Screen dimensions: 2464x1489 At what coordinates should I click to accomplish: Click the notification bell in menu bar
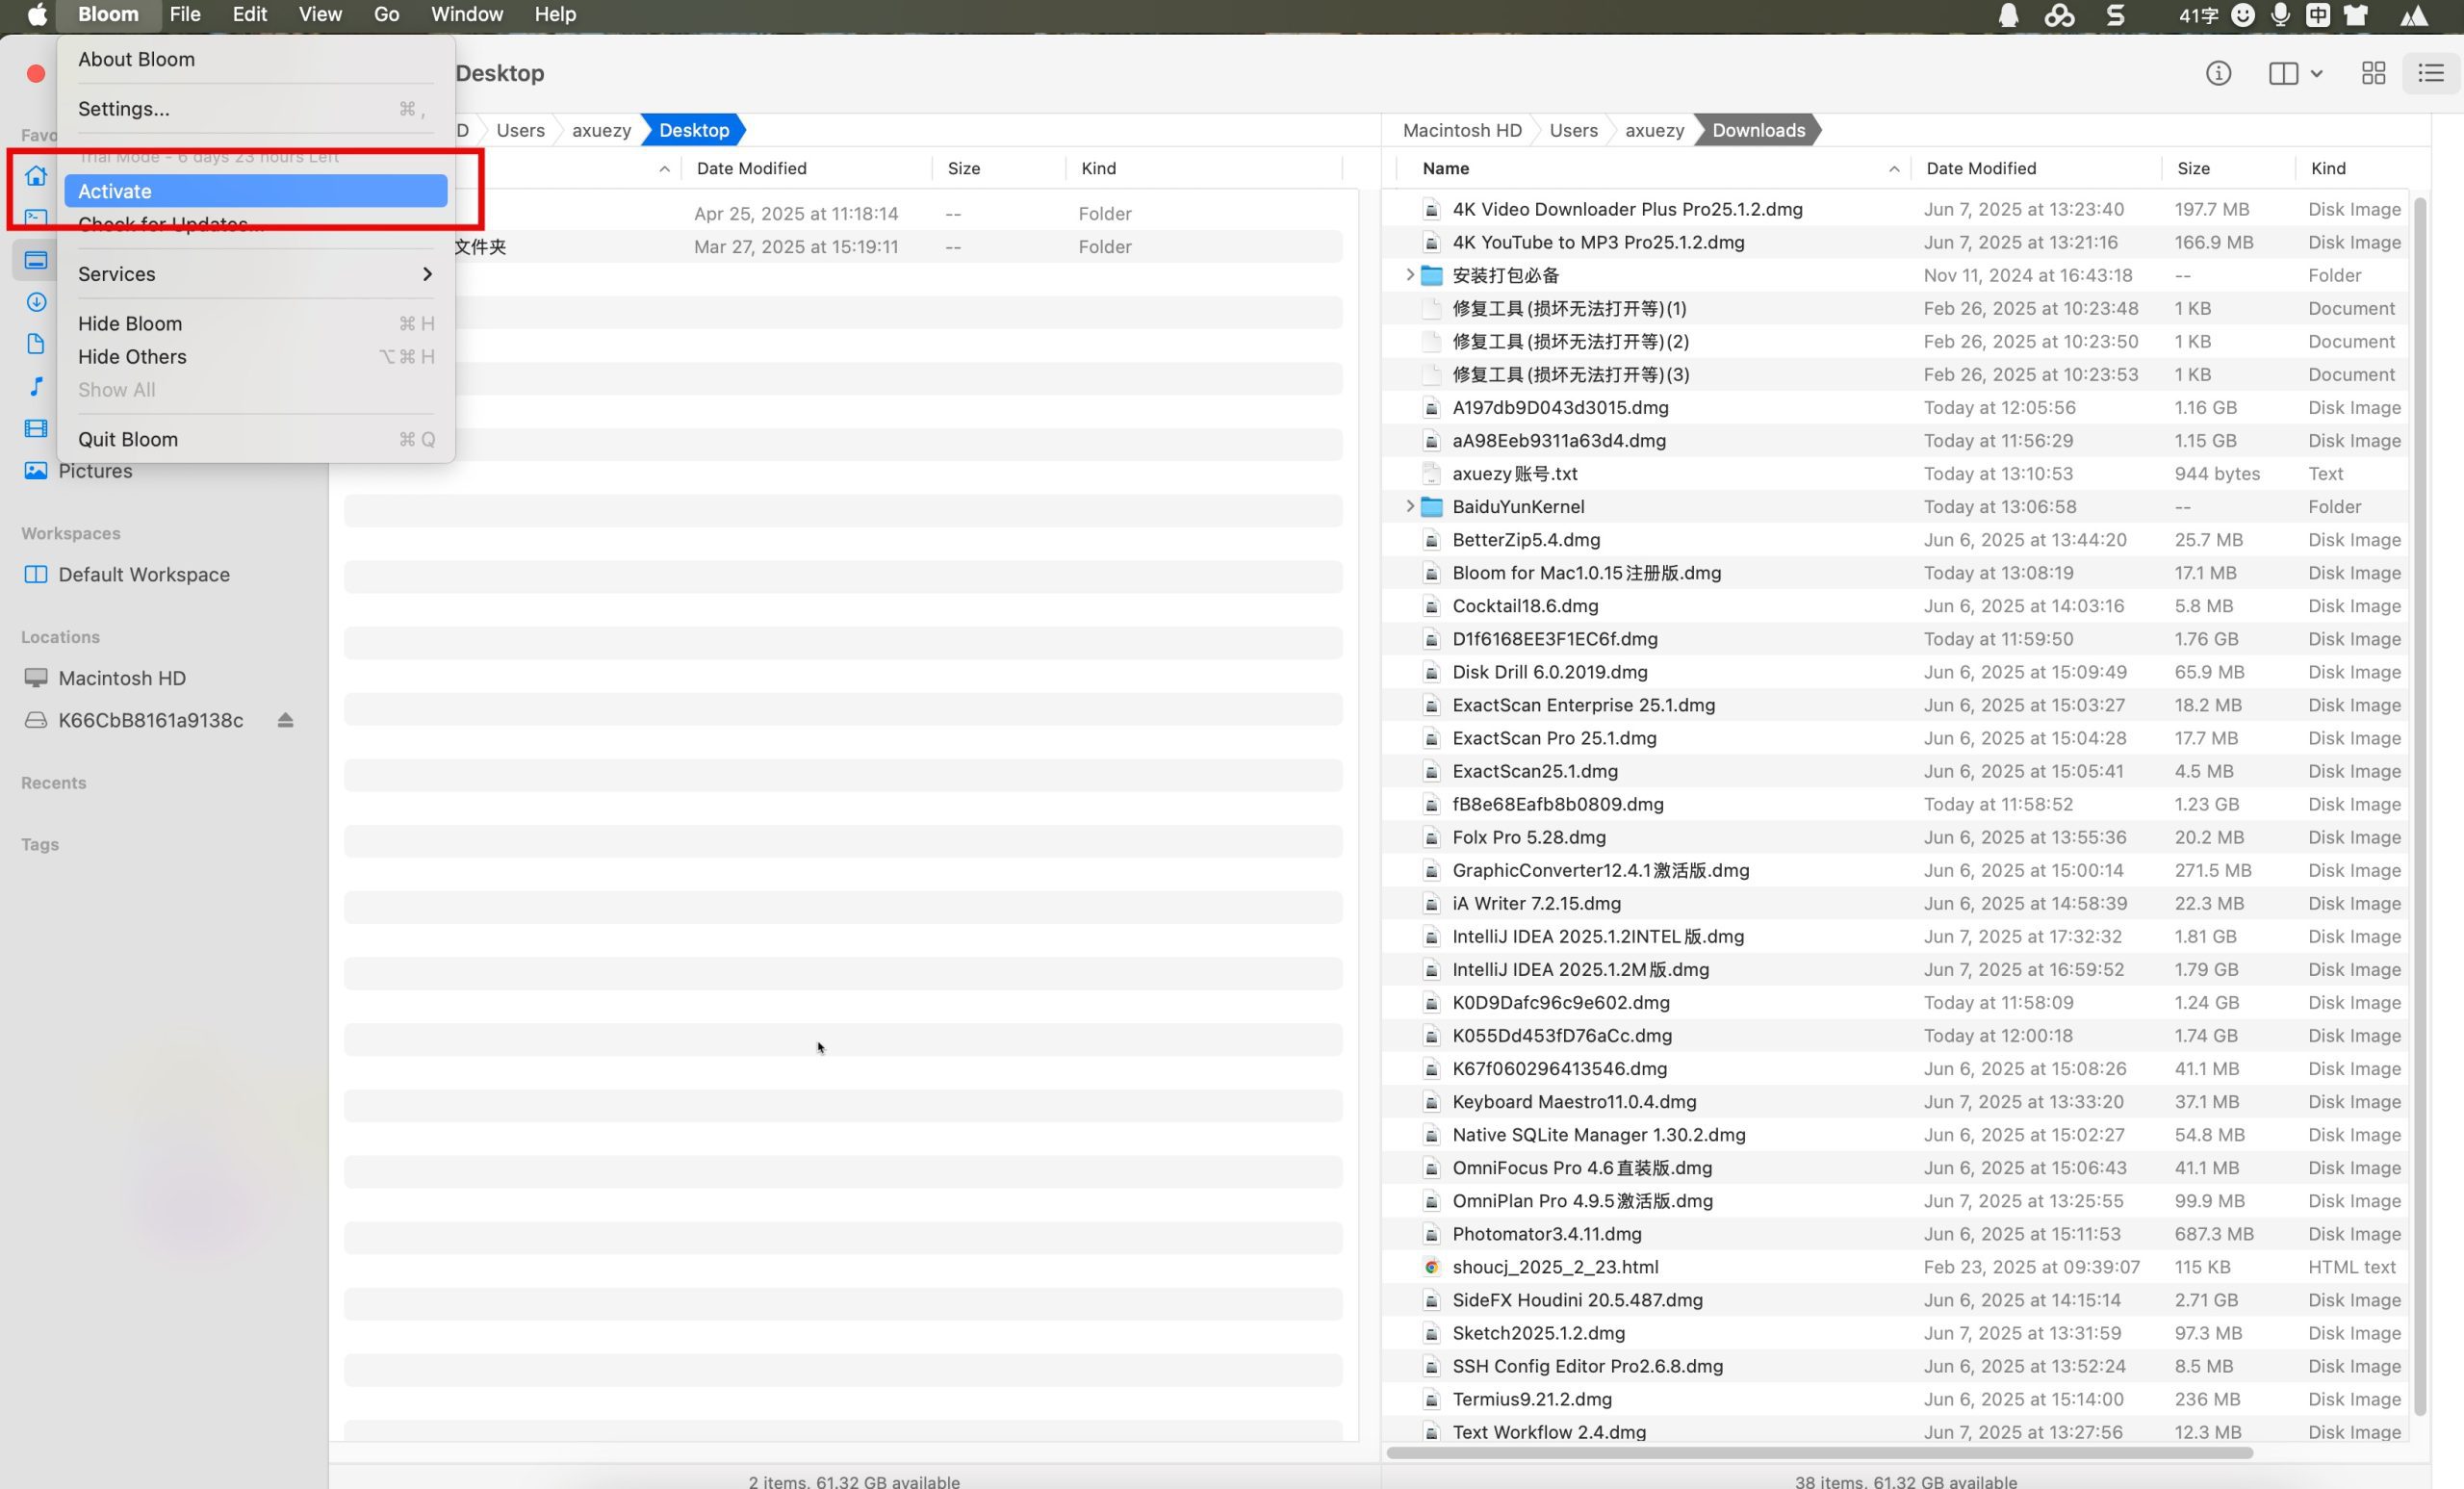click(x=2007, y=15)
